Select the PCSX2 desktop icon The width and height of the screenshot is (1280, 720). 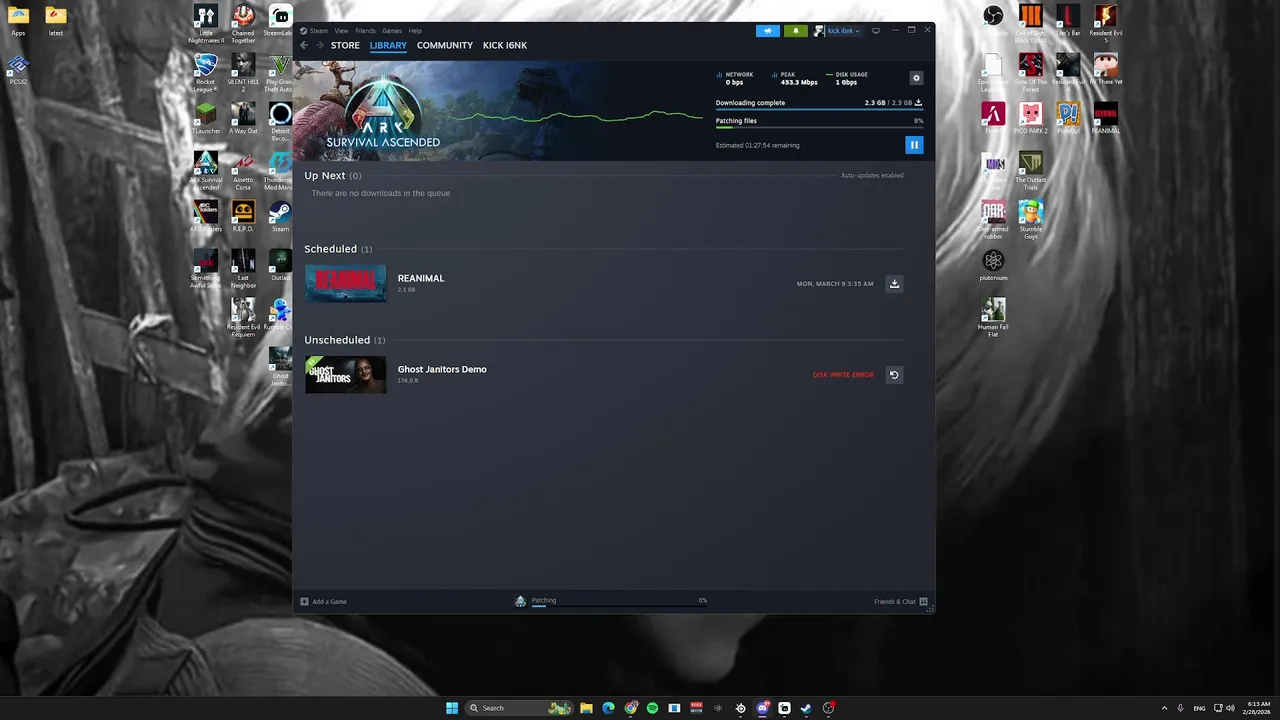[18, 69]
